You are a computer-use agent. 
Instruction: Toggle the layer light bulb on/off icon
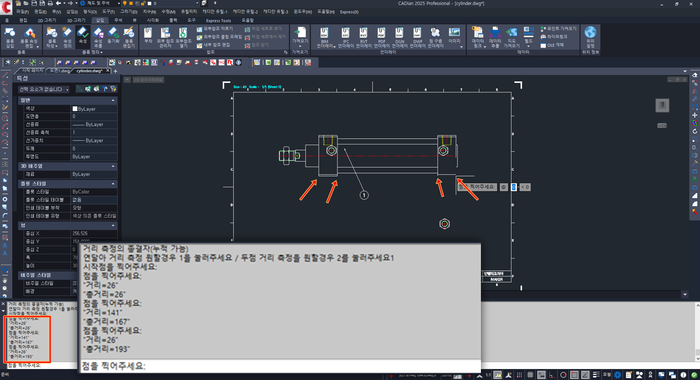(x=126, y=4)
